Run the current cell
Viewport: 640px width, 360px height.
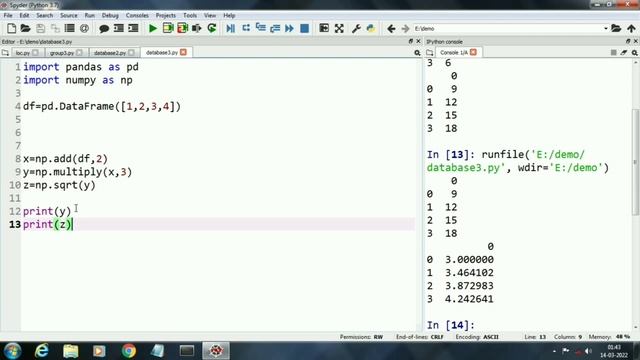(x=168, y=28)
